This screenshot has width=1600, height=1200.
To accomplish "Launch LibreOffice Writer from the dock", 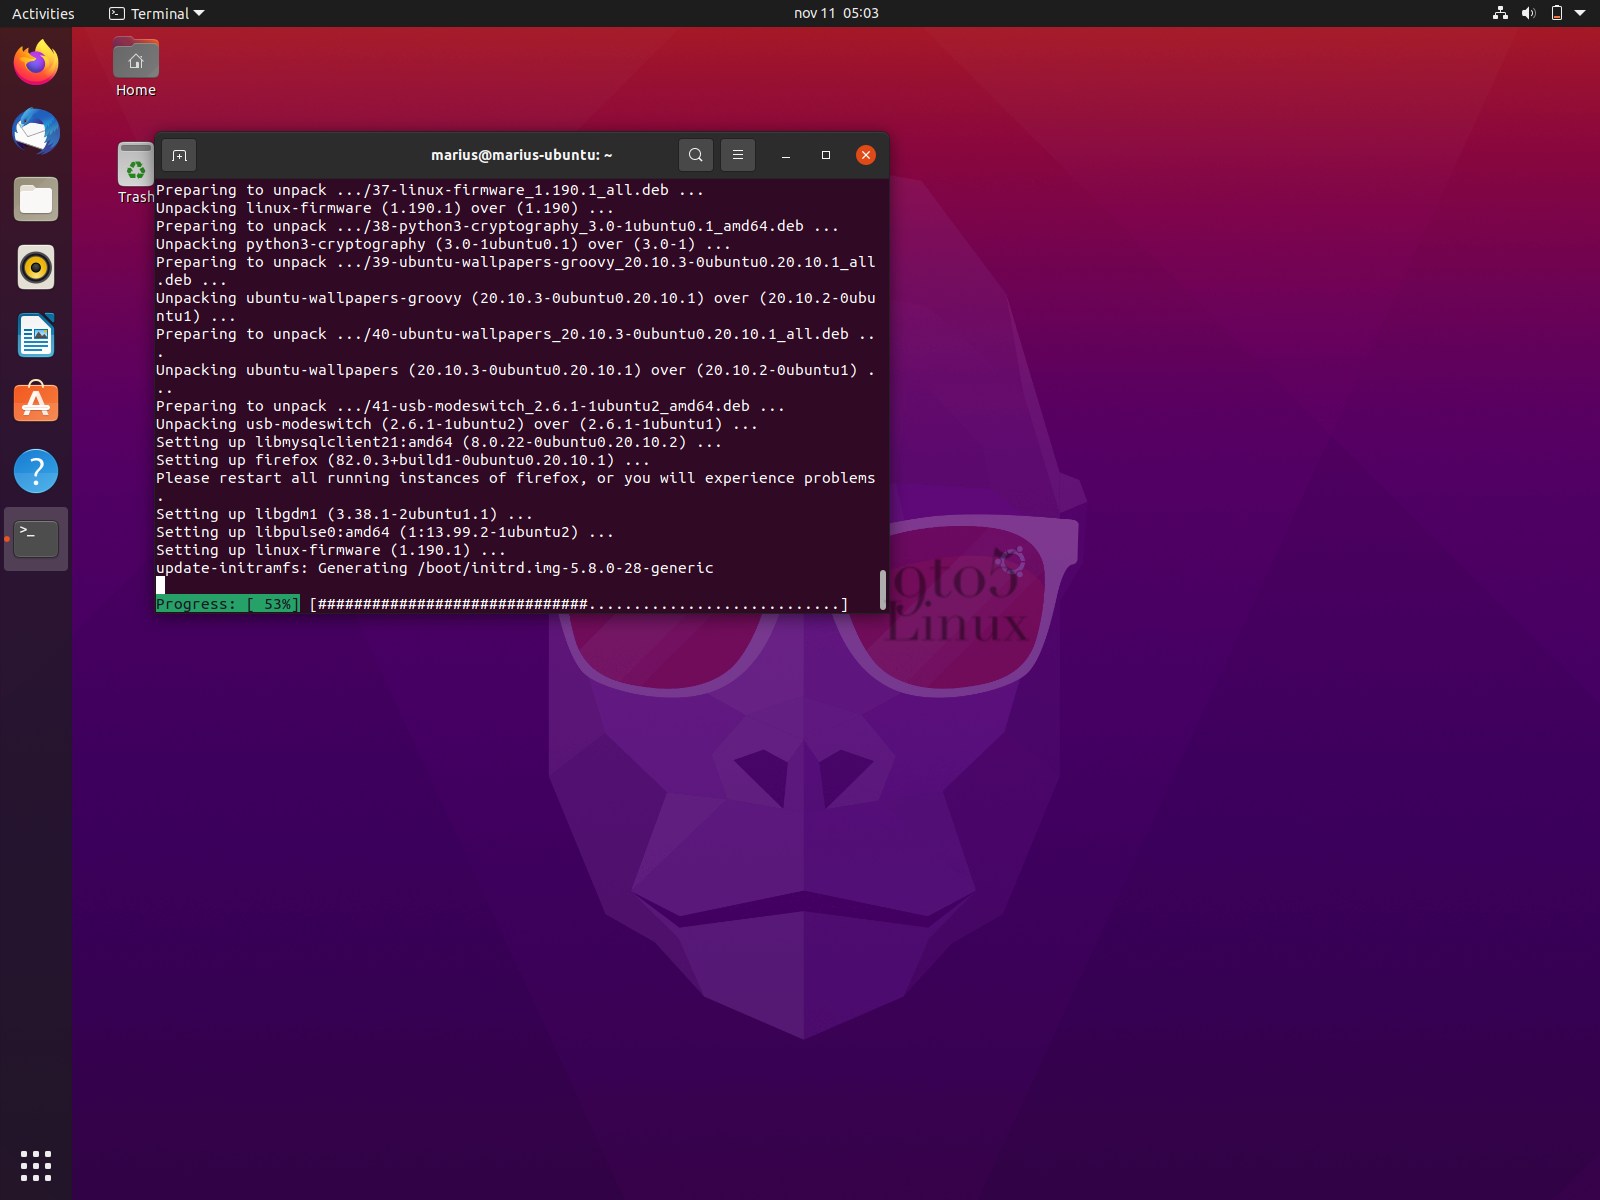I will [x=35, y=335].
